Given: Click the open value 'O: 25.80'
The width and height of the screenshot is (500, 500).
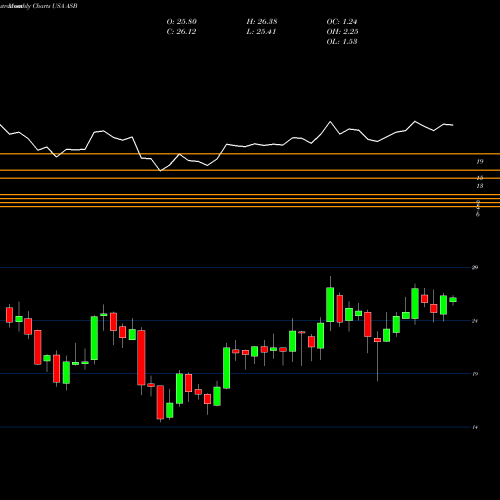Looking at the screenshot, I should pos(182,22).
